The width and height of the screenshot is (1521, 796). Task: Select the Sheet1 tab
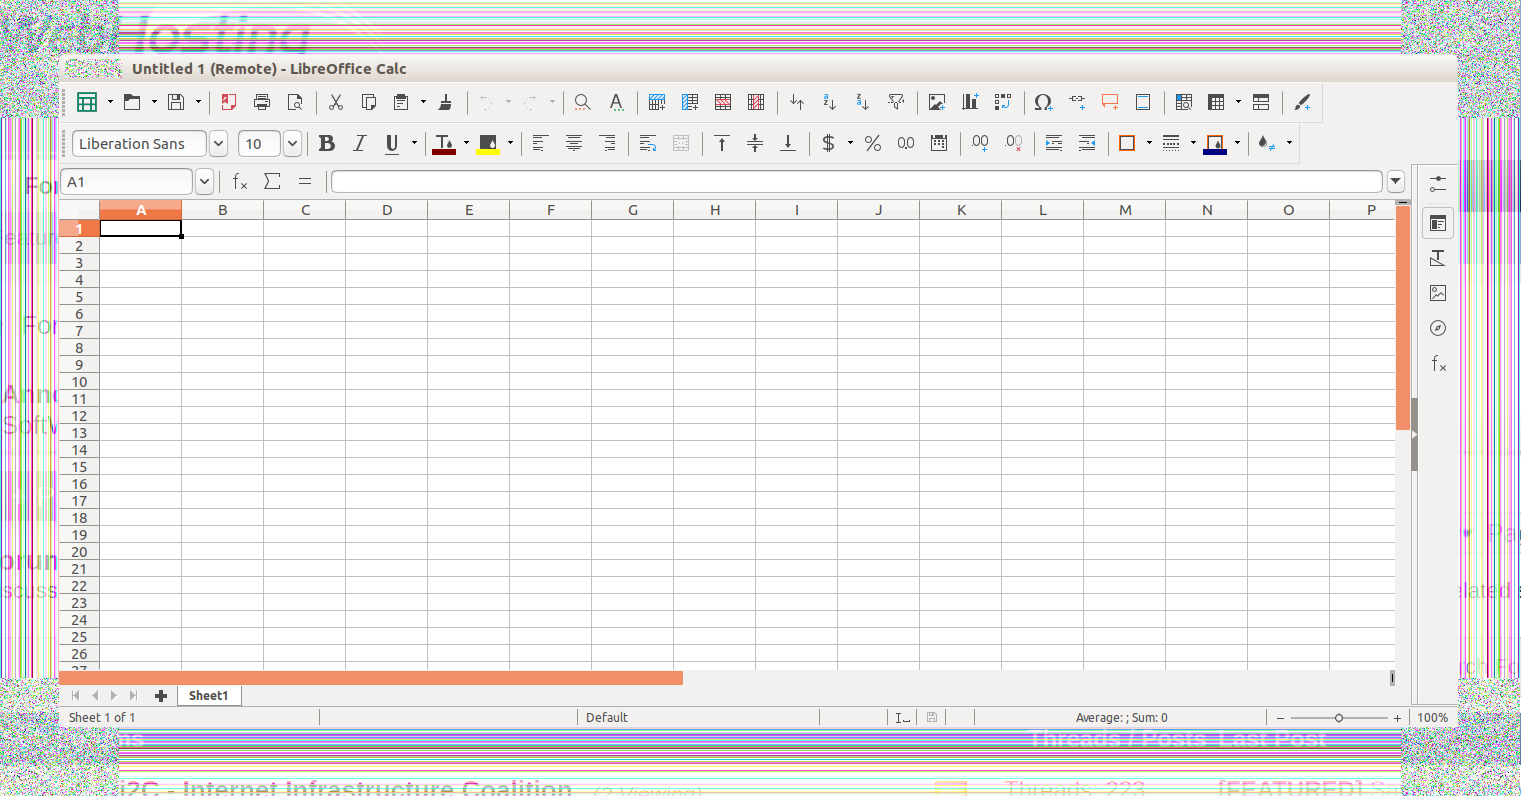point(208,696)
